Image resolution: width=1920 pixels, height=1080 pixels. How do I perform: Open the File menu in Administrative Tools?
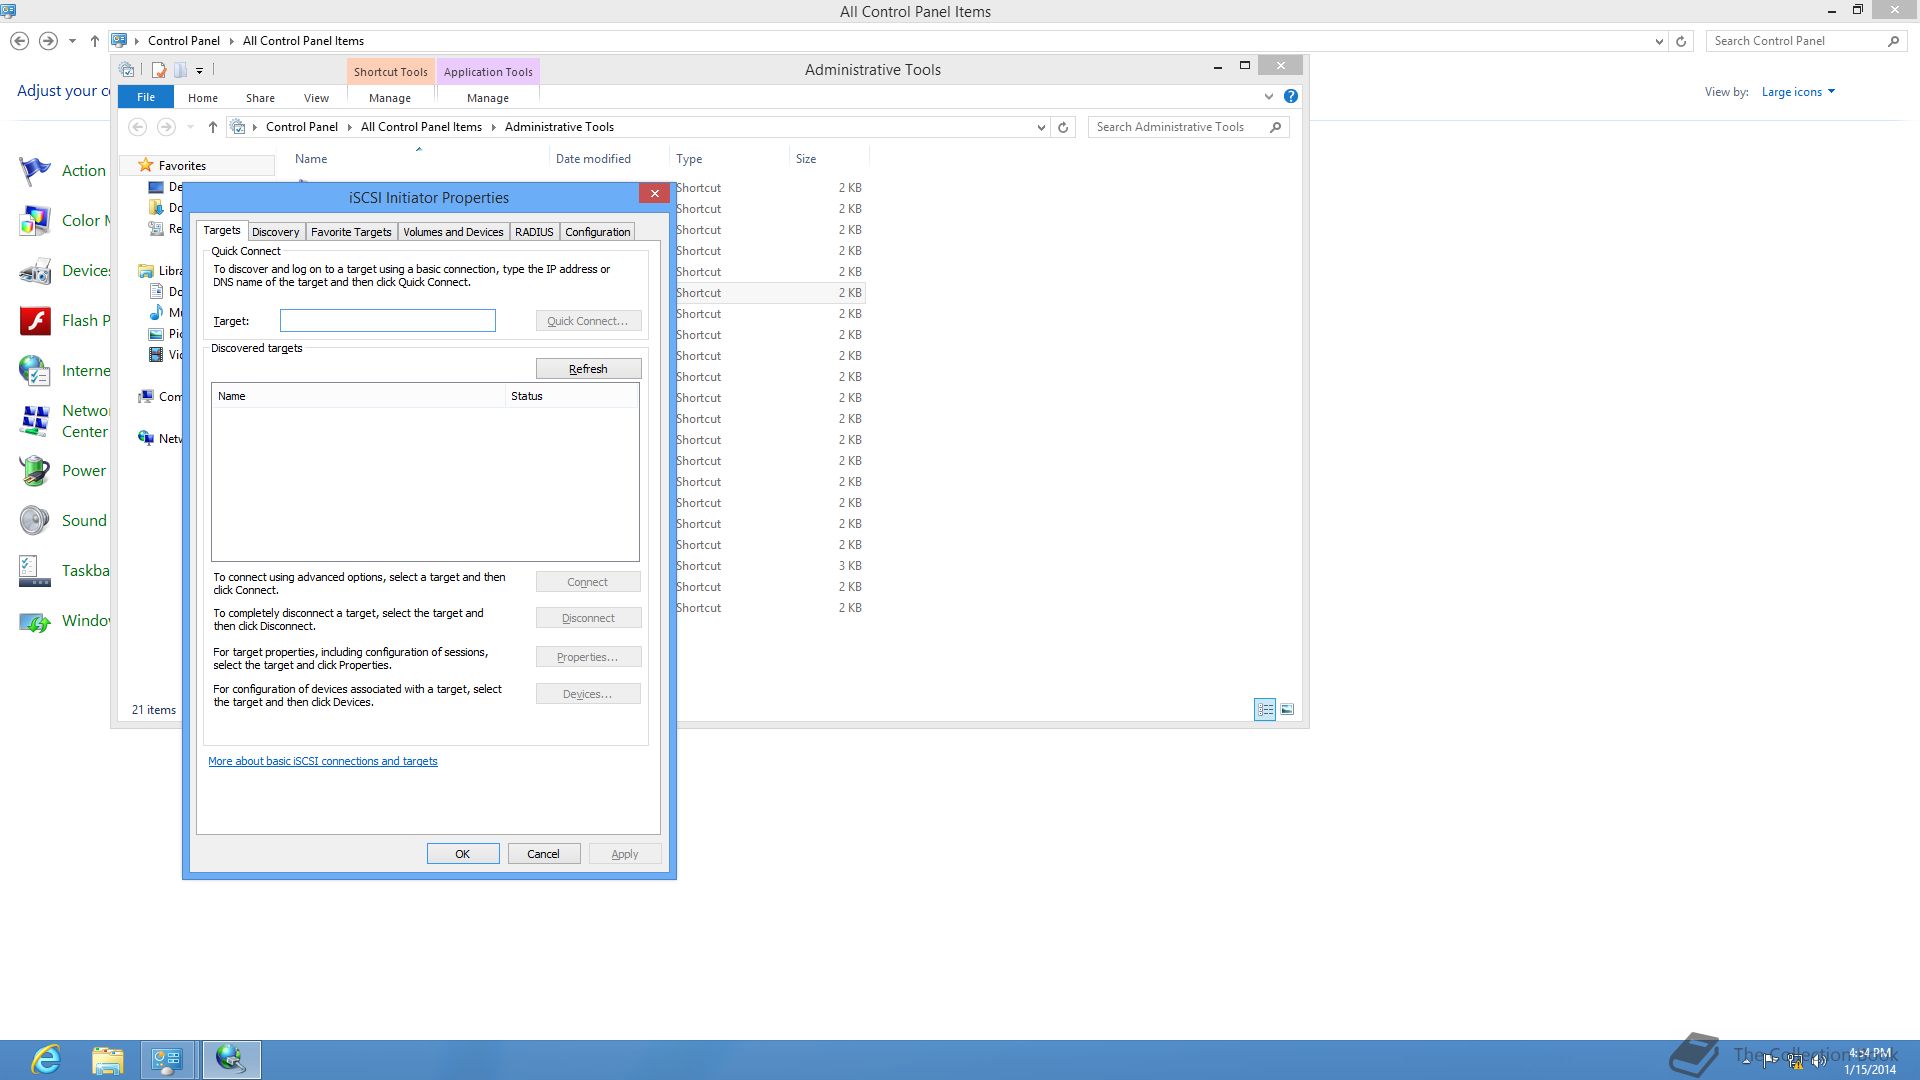point(146,97)
